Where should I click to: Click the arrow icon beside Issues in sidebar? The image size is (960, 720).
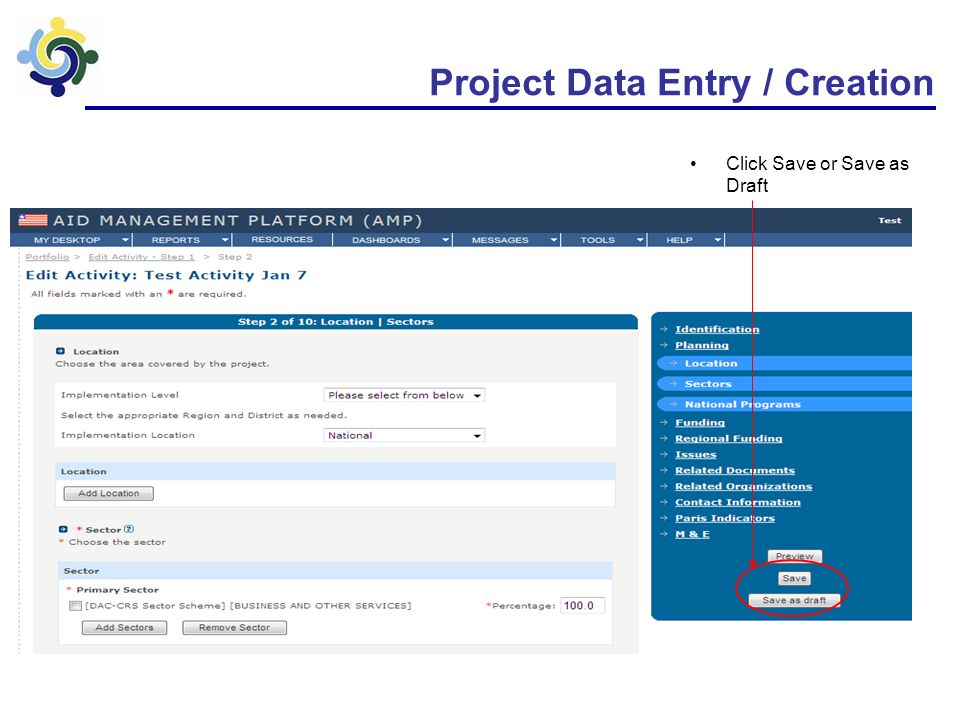click(664, 454)
